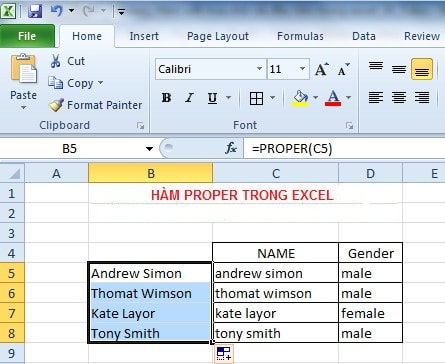Open the Name Box dropdown arrow
Image resolution: width=445 pixels, height=364 pixels.
coord(149,149)
